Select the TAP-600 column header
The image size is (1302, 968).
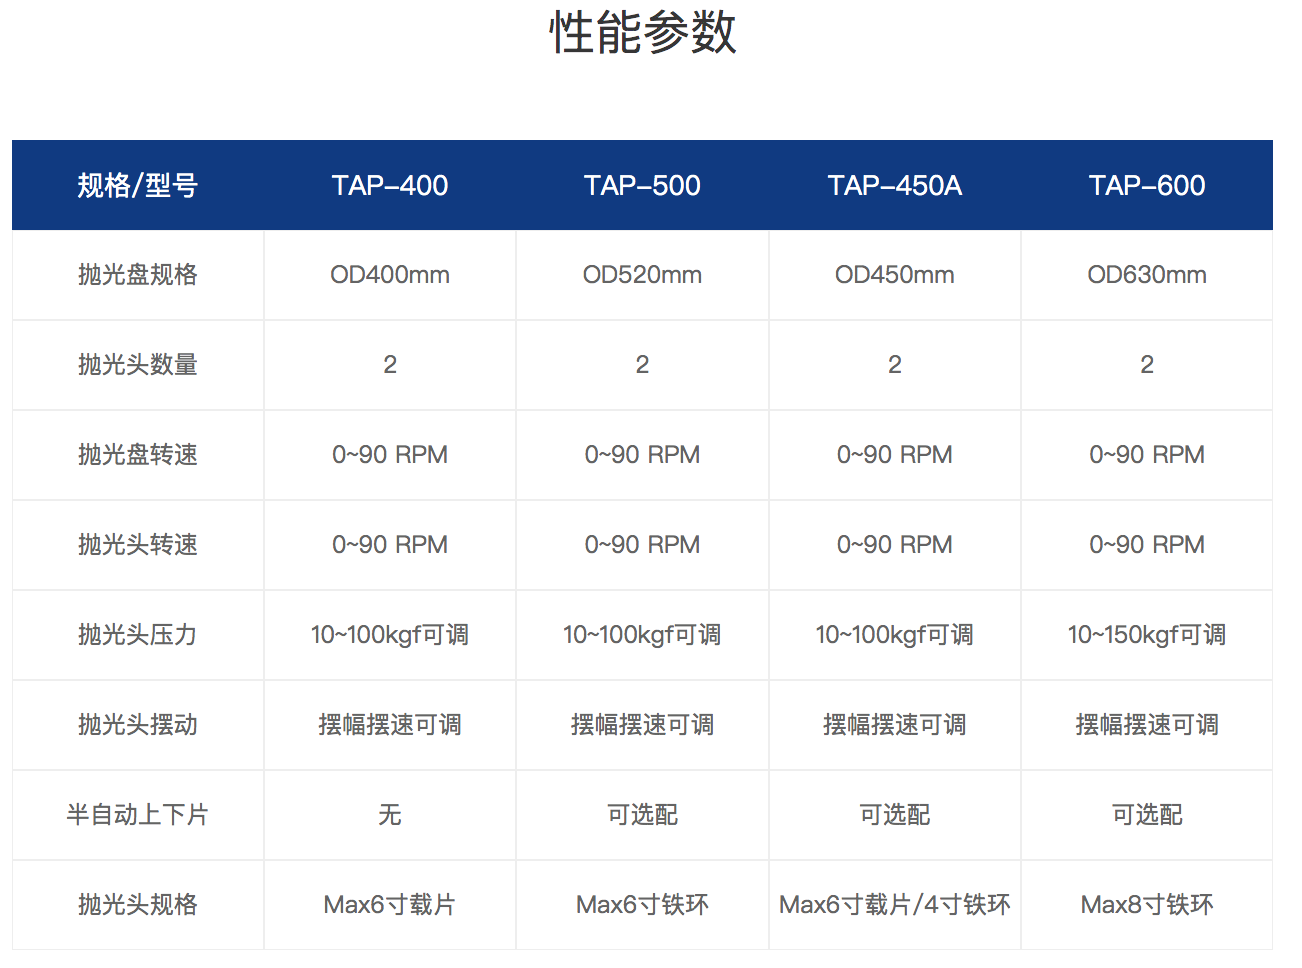click(x=1147, y=185)
